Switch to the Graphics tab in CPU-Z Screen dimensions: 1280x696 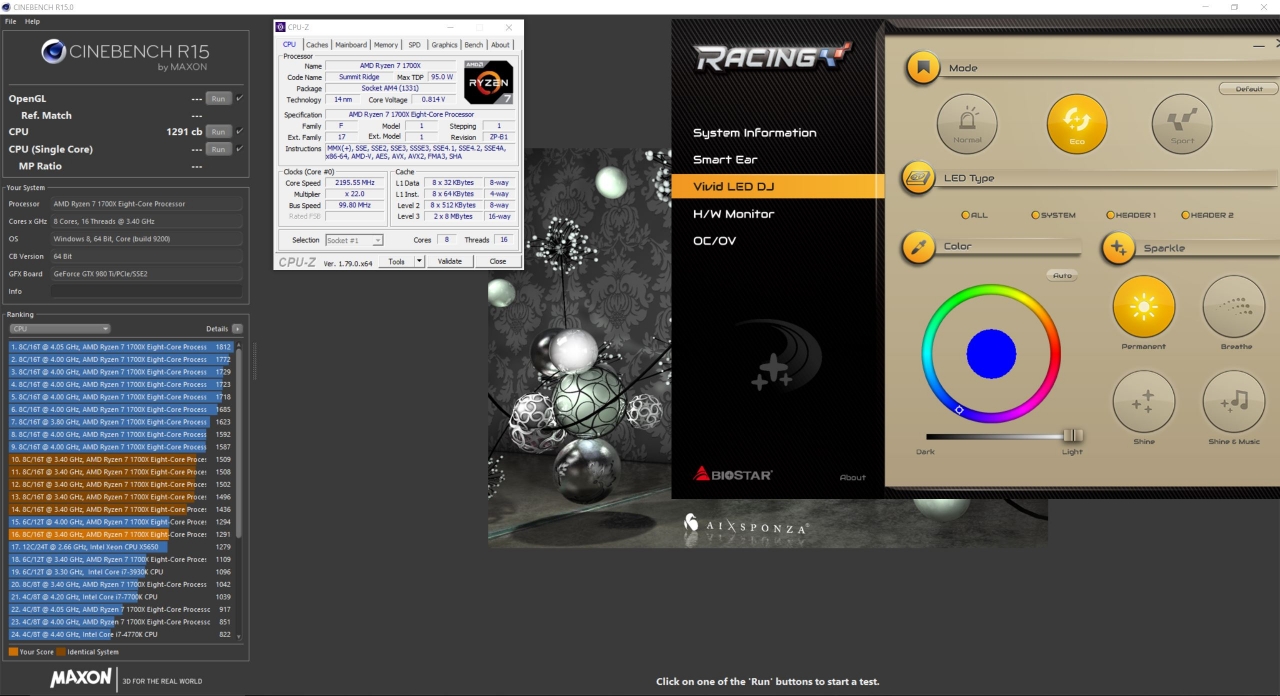pos(445,45)
